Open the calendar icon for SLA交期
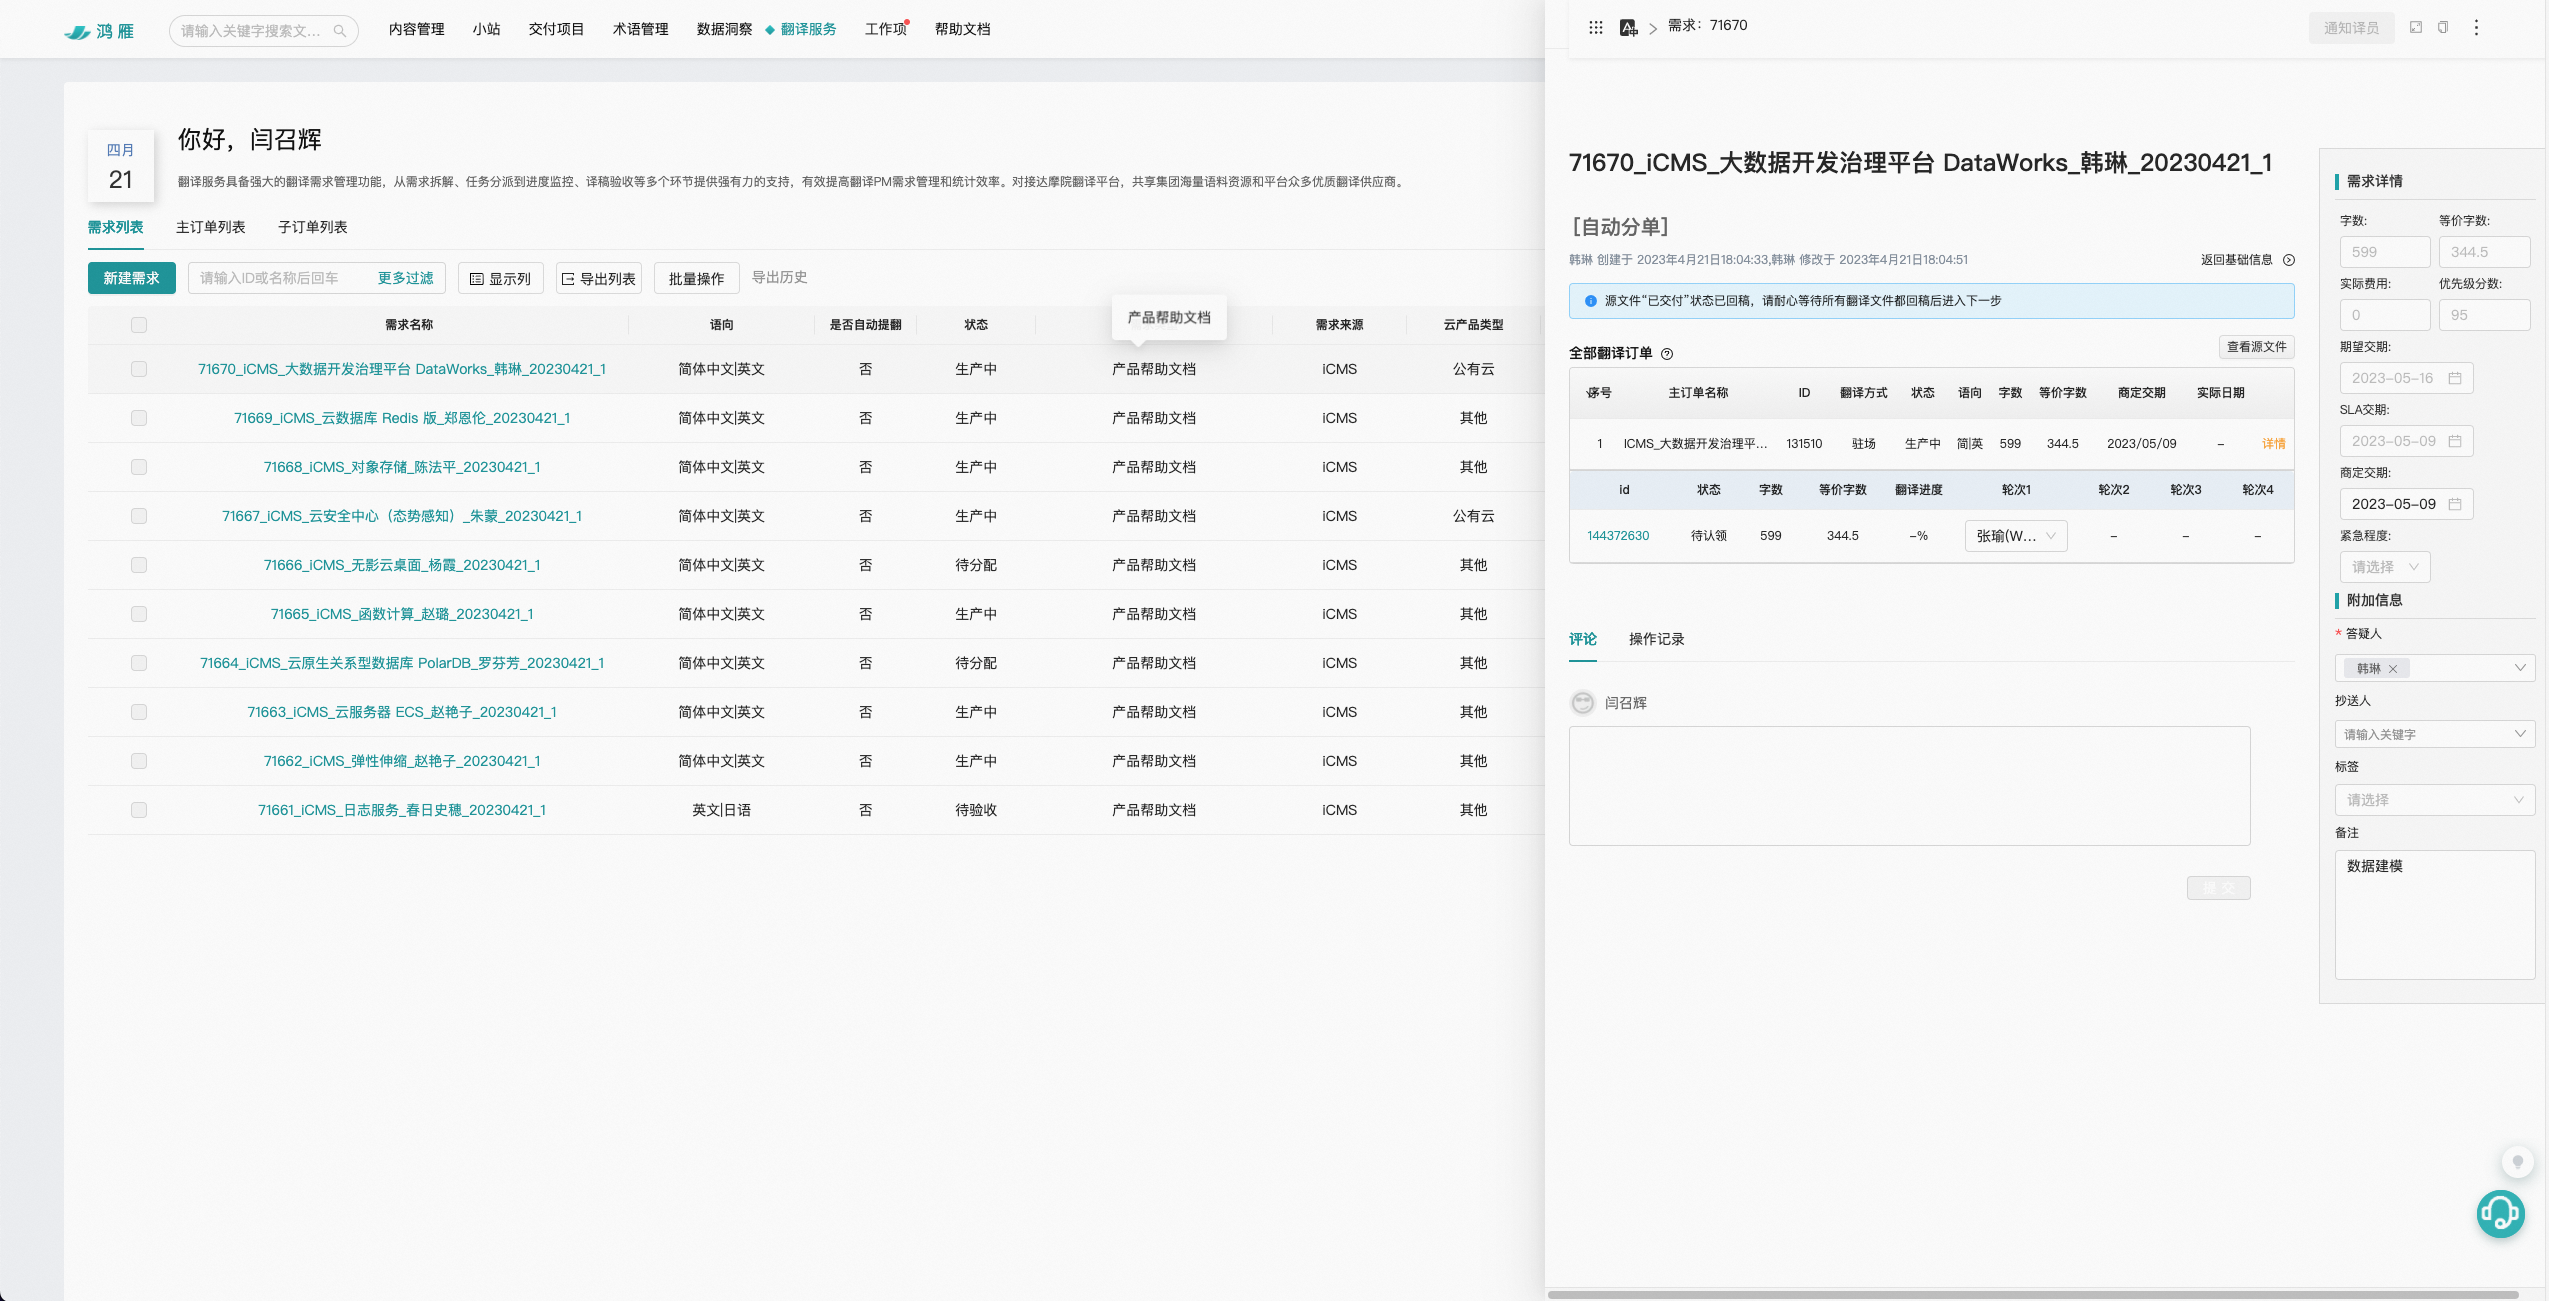 click(x=2454, y=441)
